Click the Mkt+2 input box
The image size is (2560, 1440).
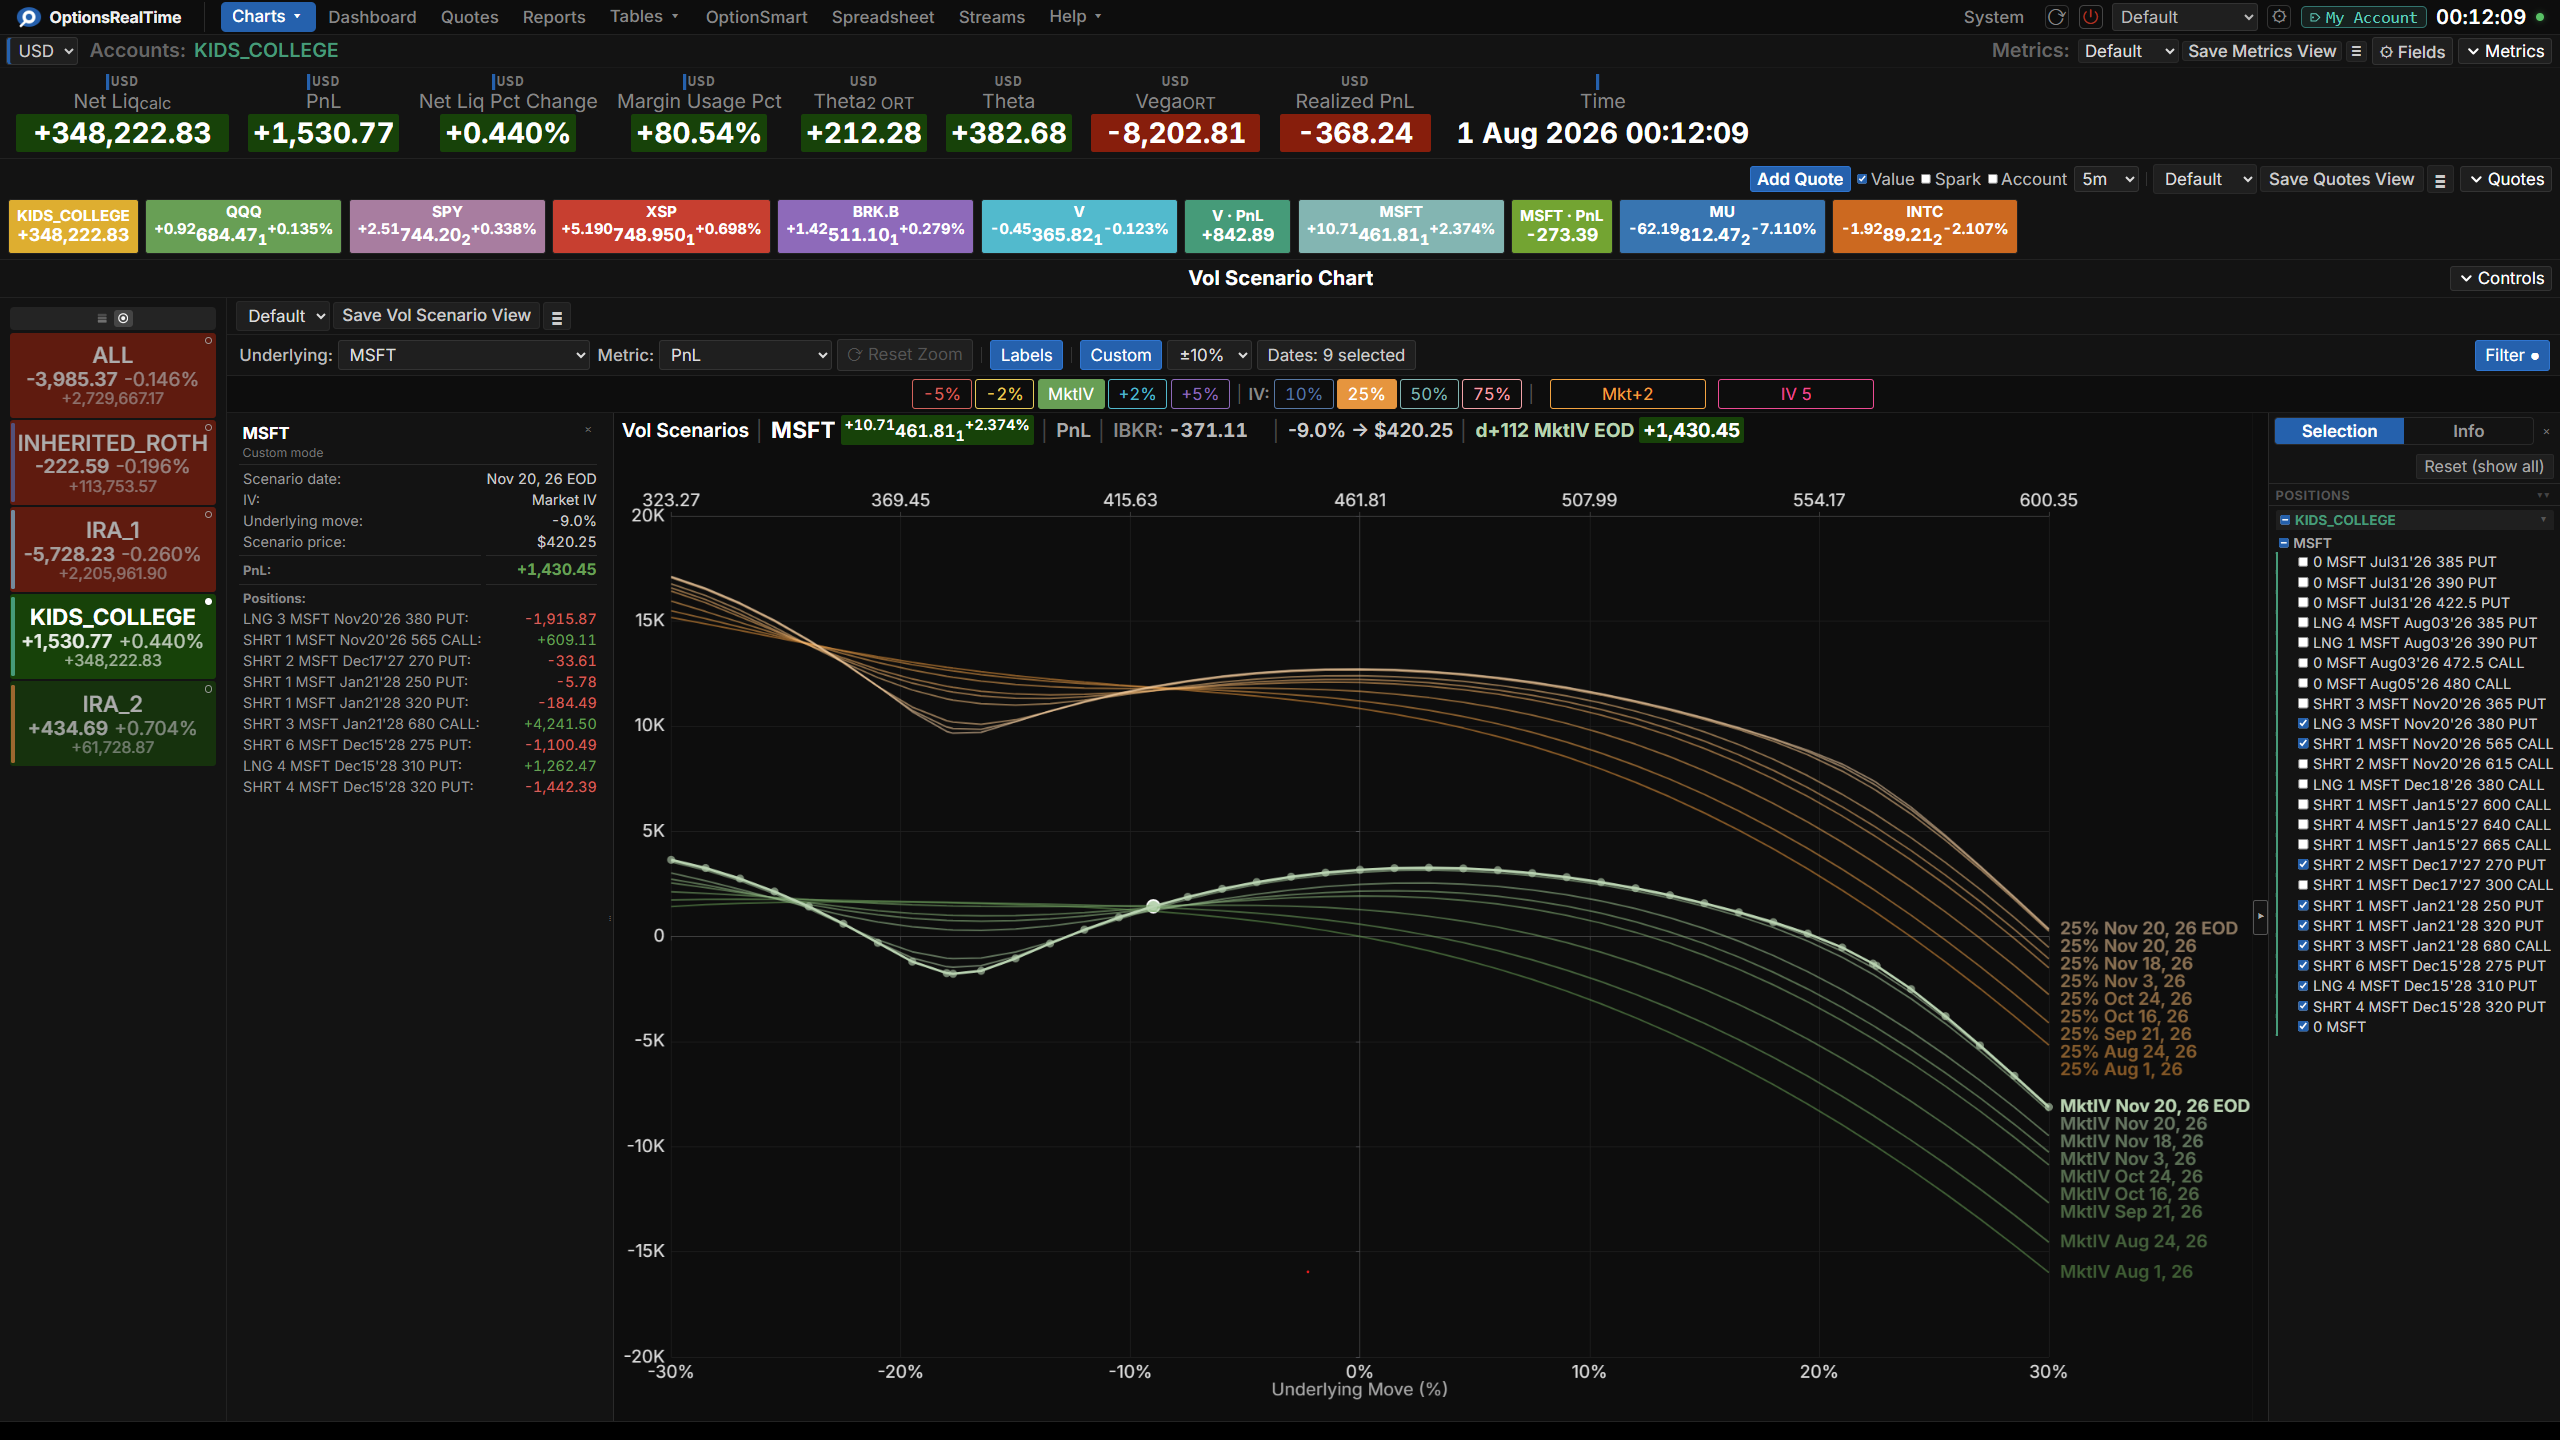point(1627,394)
